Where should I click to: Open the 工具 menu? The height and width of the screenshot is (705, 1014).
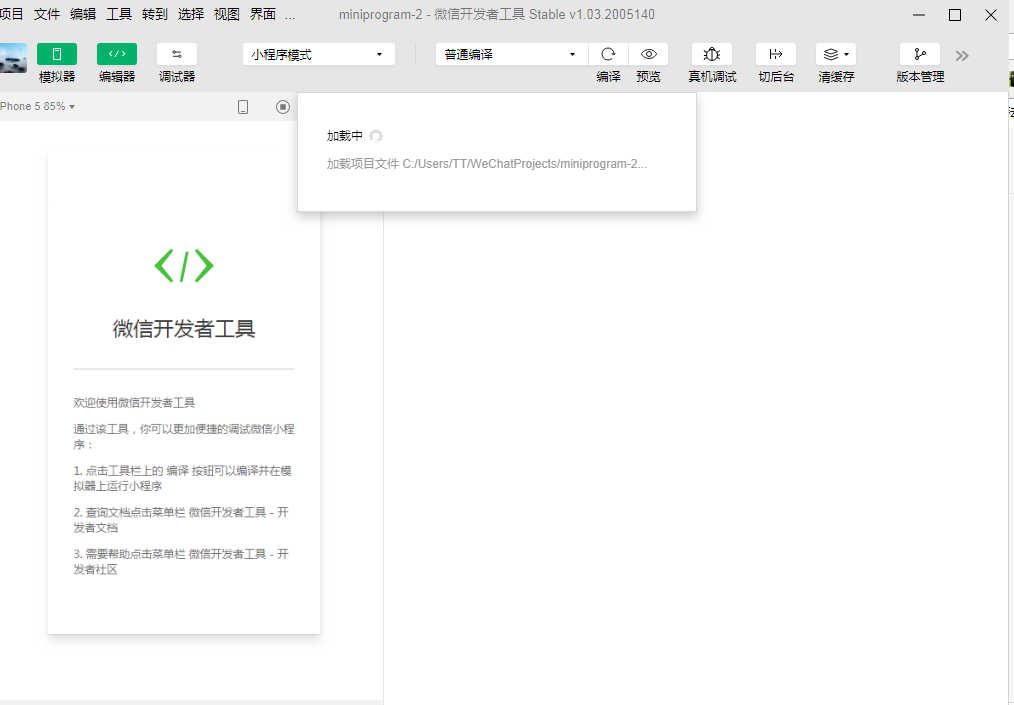click(119, 14)
